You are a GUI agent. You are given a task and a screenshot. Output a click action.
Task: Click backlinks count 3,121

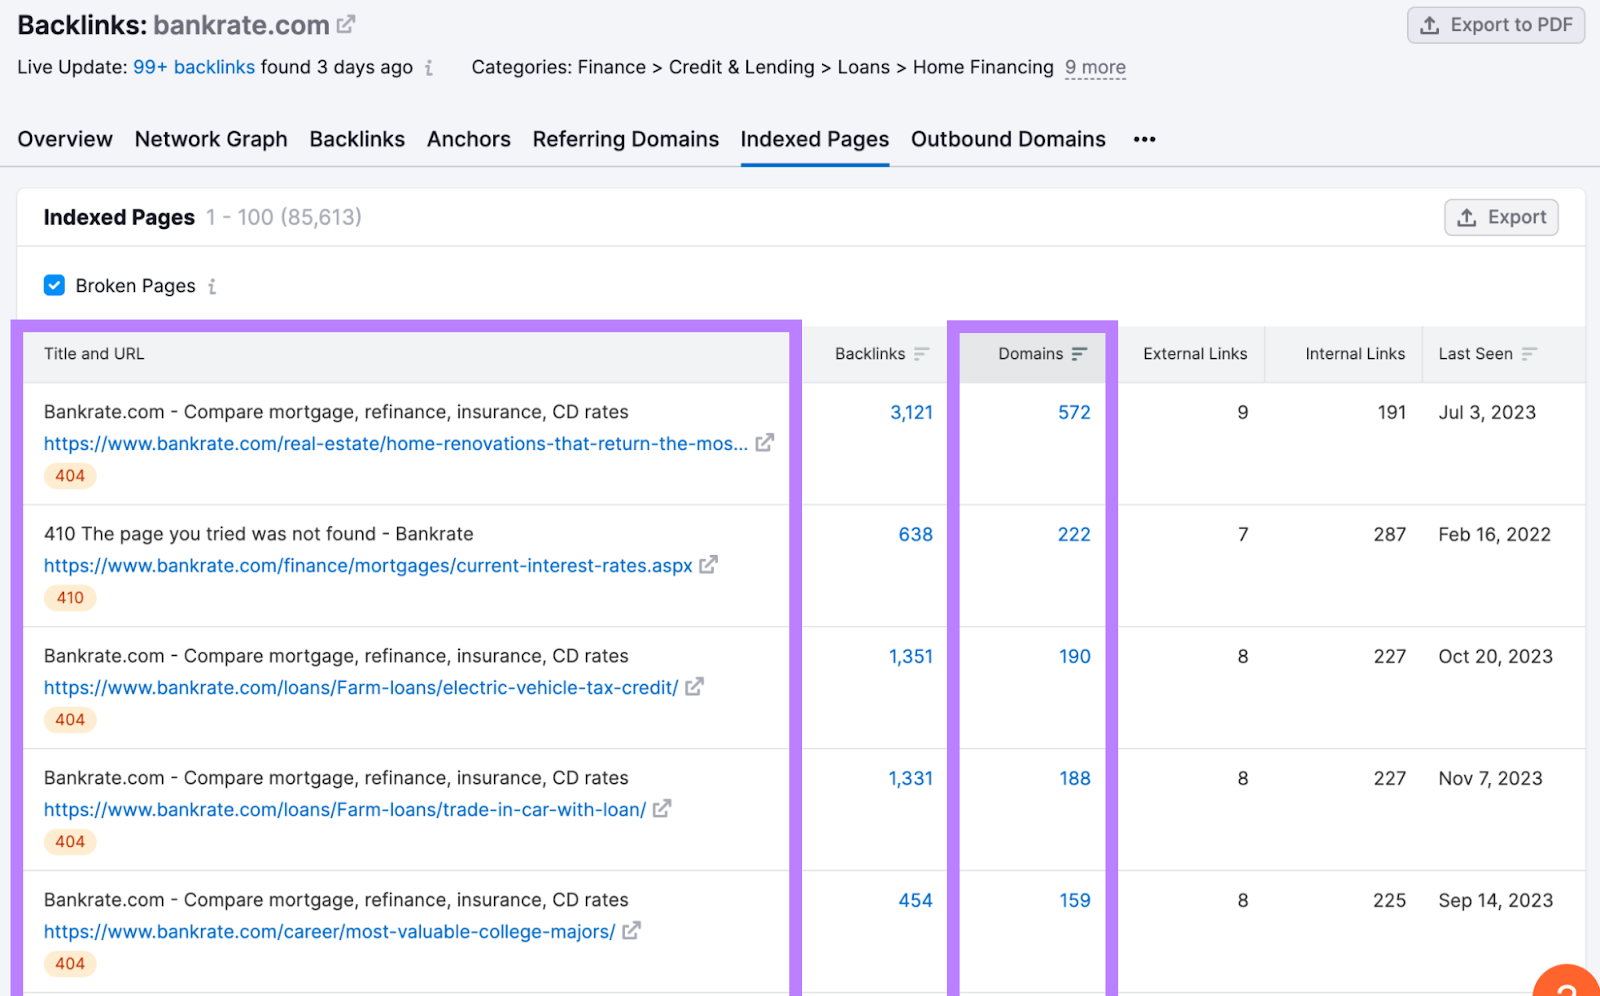click(911, 412)
